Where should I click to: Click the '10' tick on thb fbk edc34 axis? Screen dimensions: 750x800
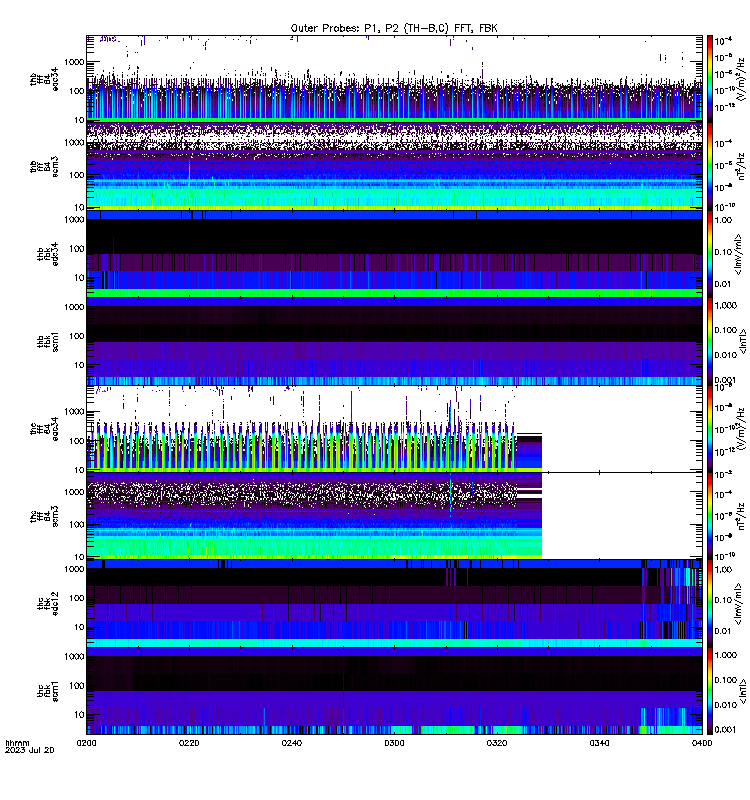click(x=79, y=278)
